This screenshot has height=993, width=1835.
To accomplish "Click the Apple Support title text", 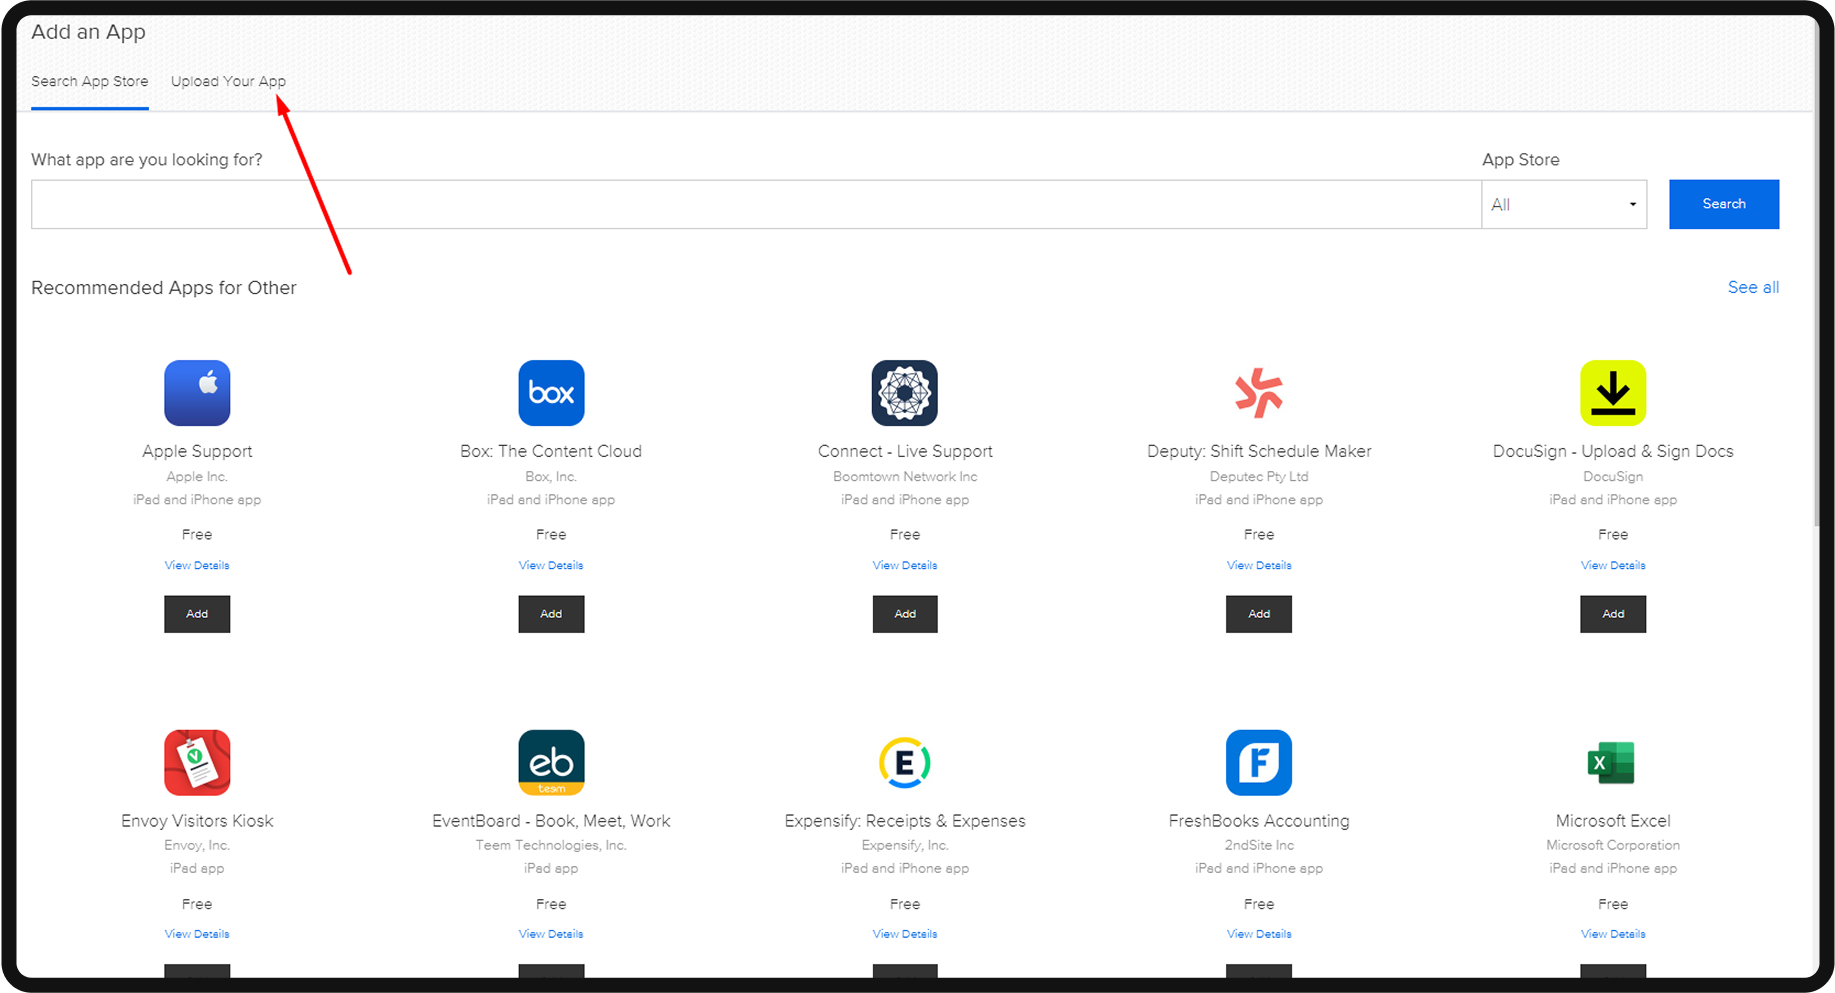I will [x=197, y=451].
